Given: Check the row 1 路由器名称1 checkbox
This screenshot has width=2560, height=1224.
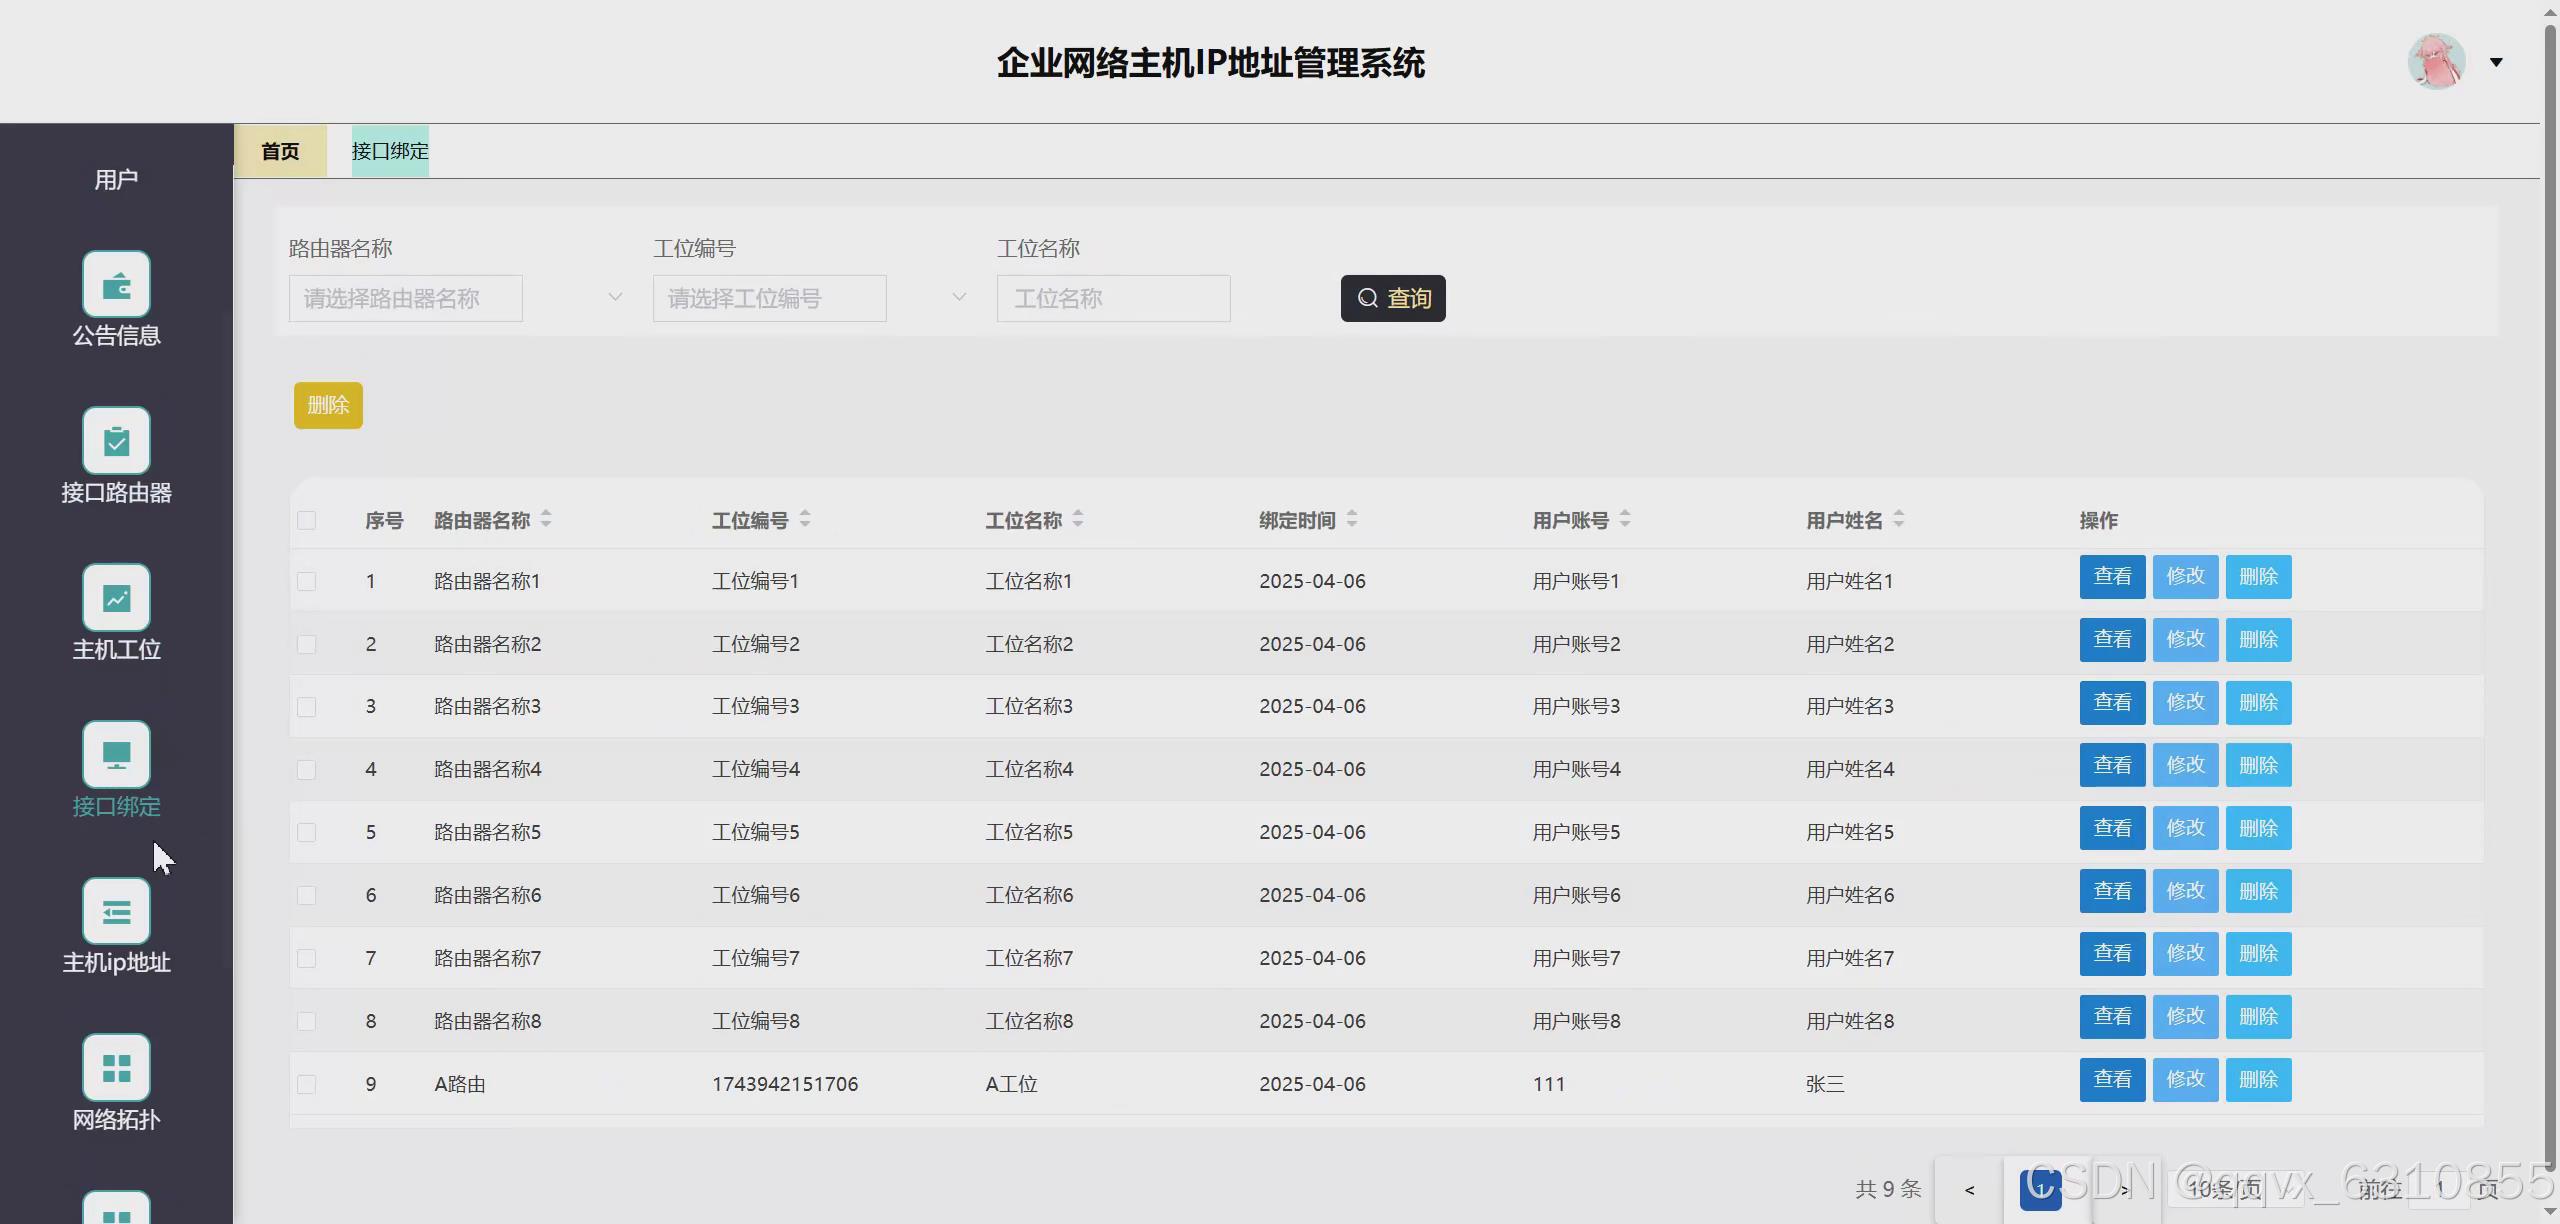Looking at the screenshot, I should 307,581.
